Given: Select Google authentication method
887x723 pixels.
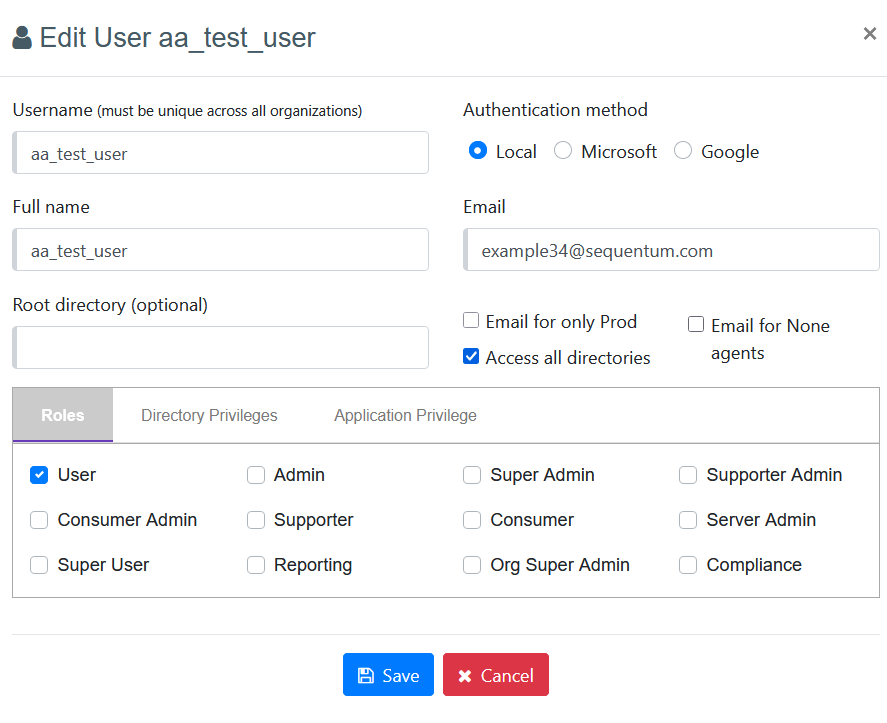Looking at the screenshot, I should 683,151.
